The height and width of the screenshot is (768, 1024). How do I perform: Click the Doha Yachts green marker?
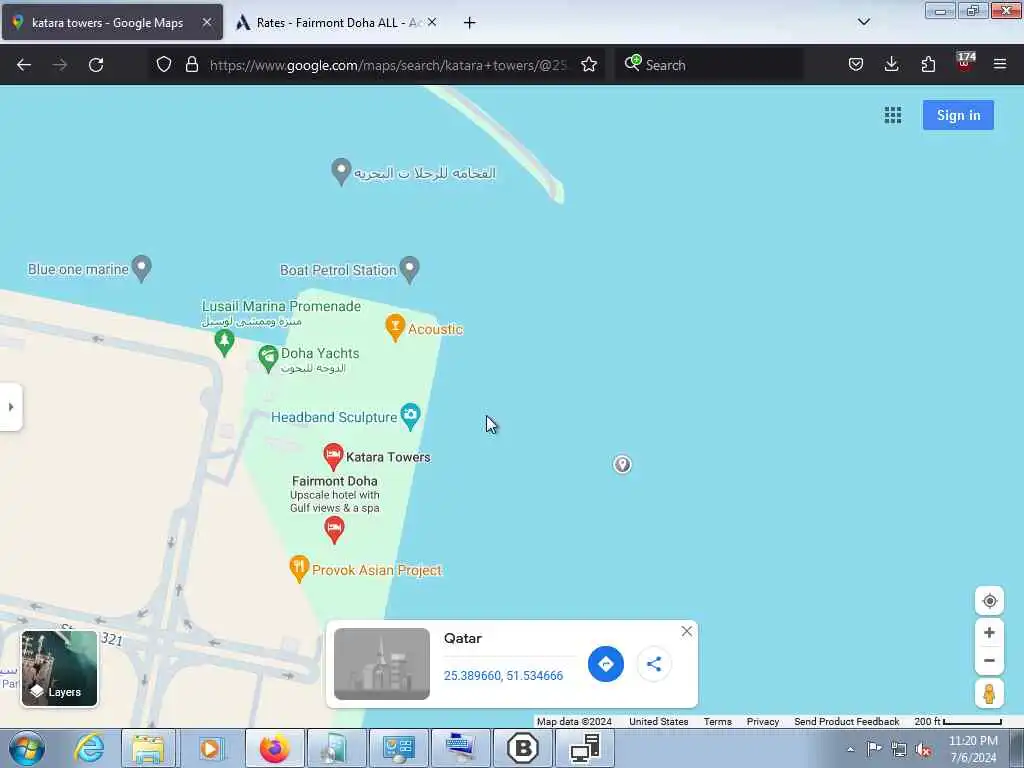268,359
